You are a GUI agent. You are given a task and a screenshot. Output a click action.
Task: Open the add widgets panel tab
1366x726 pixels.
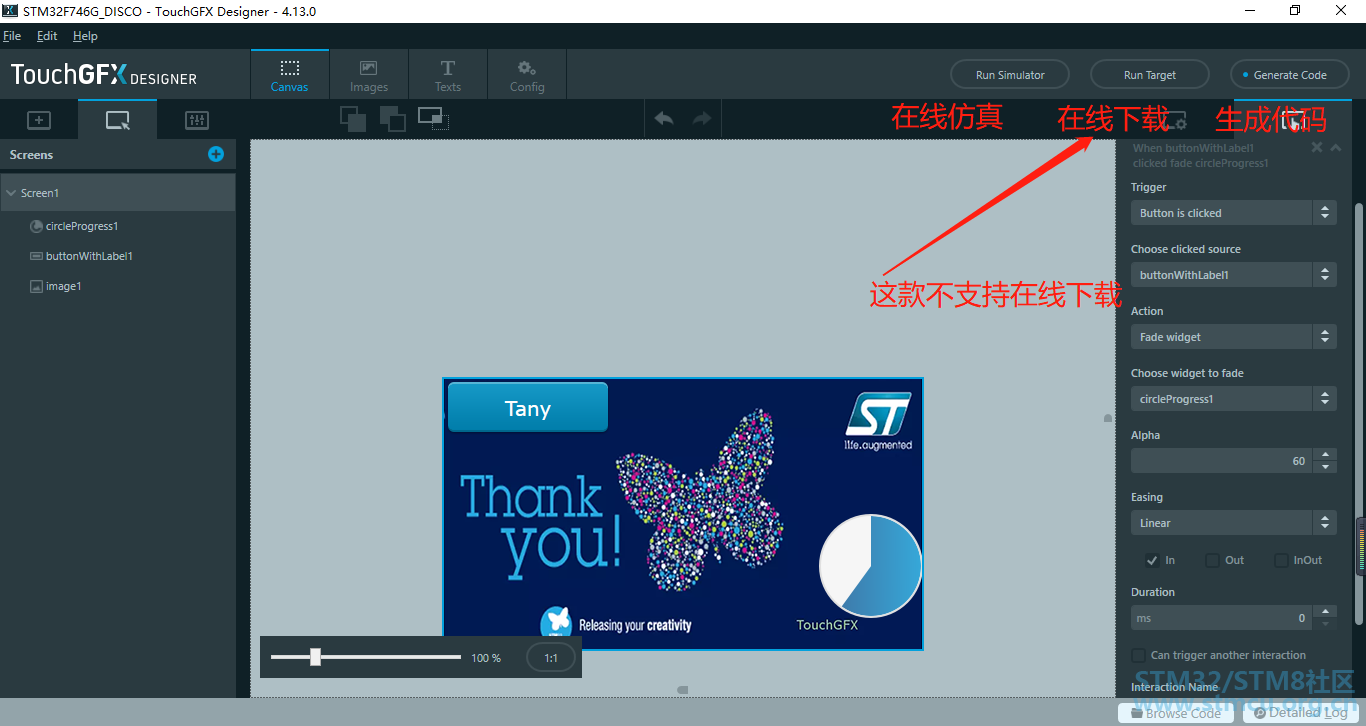tap(39, 120)
